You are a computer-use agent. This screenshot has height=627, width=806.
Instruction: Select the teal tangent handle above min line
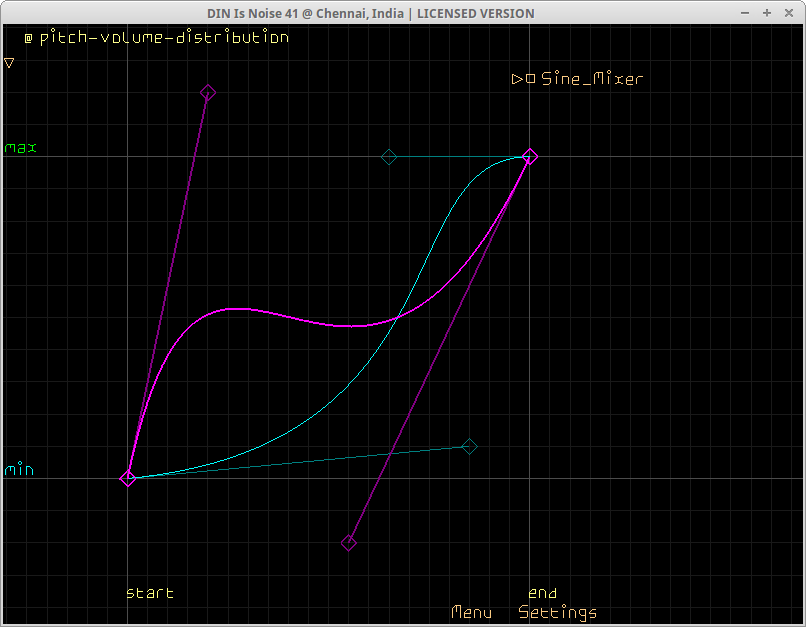(469, 447)
